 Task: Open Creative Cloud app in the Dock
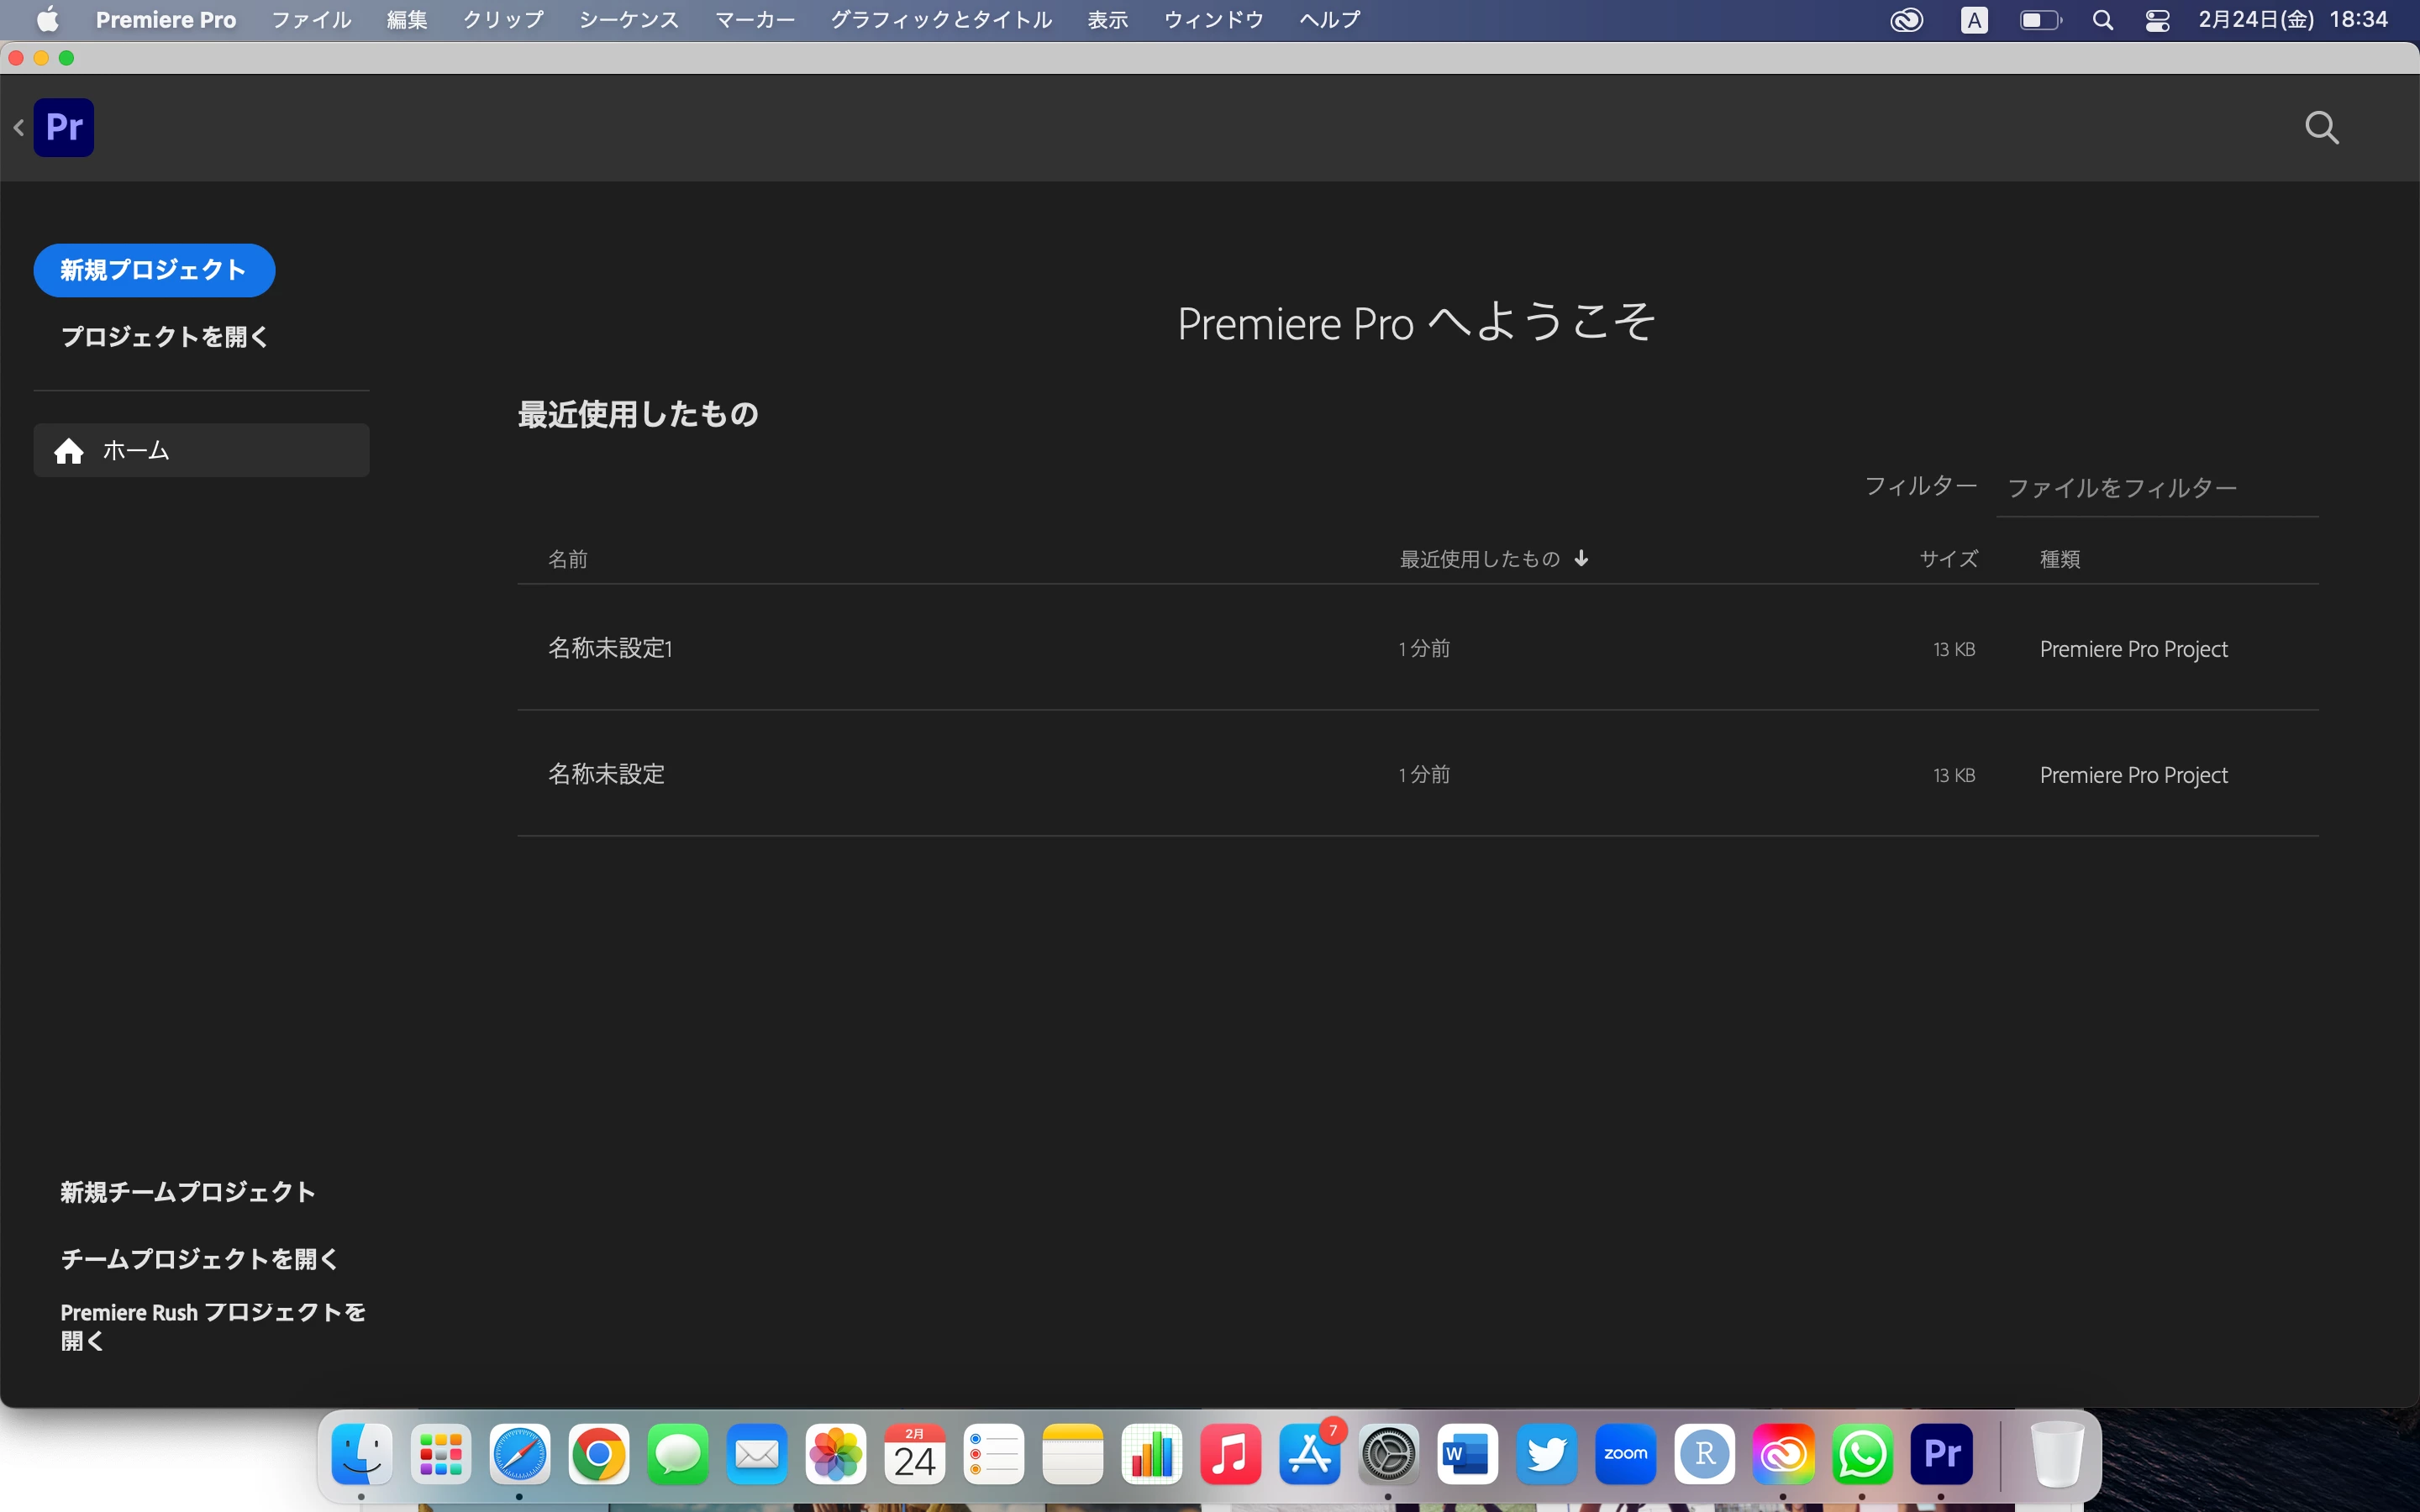(x=1783, y=1454)
